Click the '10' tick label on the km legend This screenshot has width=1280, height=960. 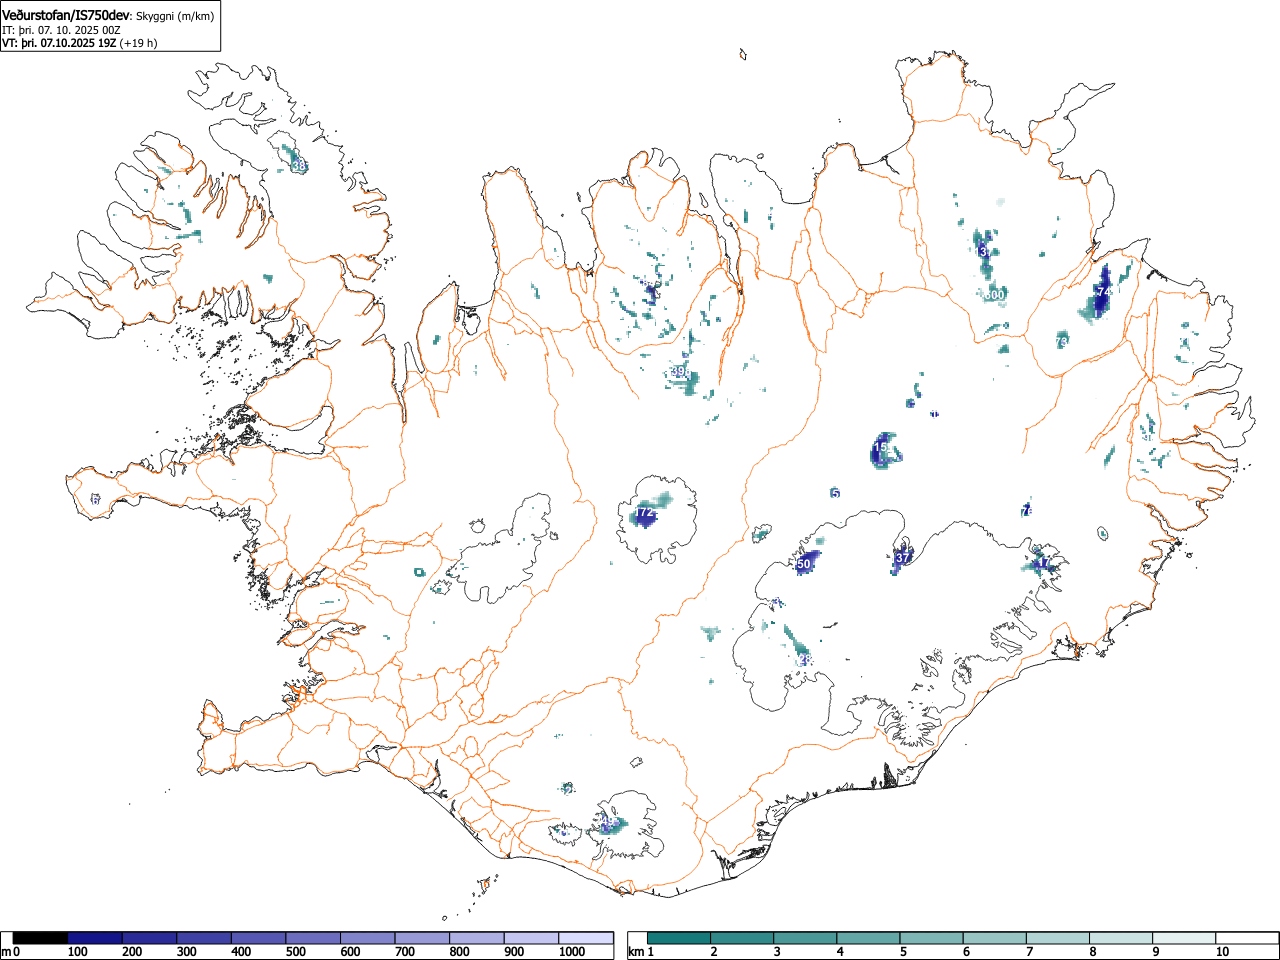1222,952
